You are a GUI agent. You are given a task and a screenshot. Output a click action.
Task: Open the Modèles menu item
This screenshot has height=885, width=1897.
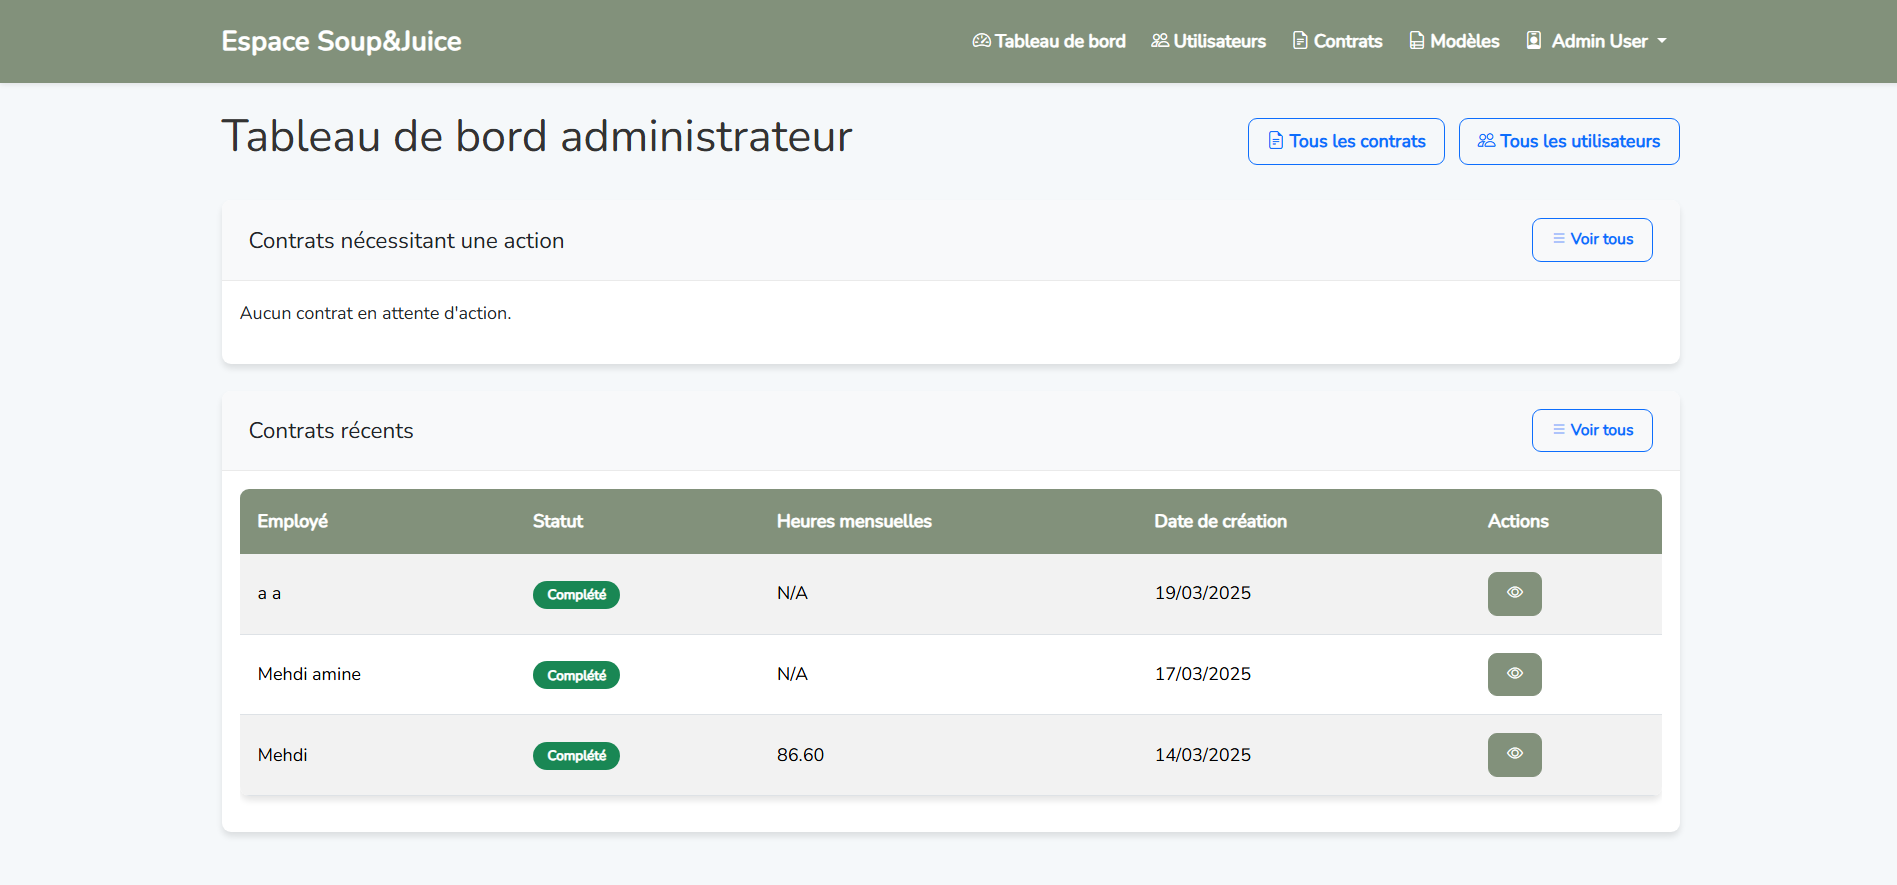[x=1464, y=41]
